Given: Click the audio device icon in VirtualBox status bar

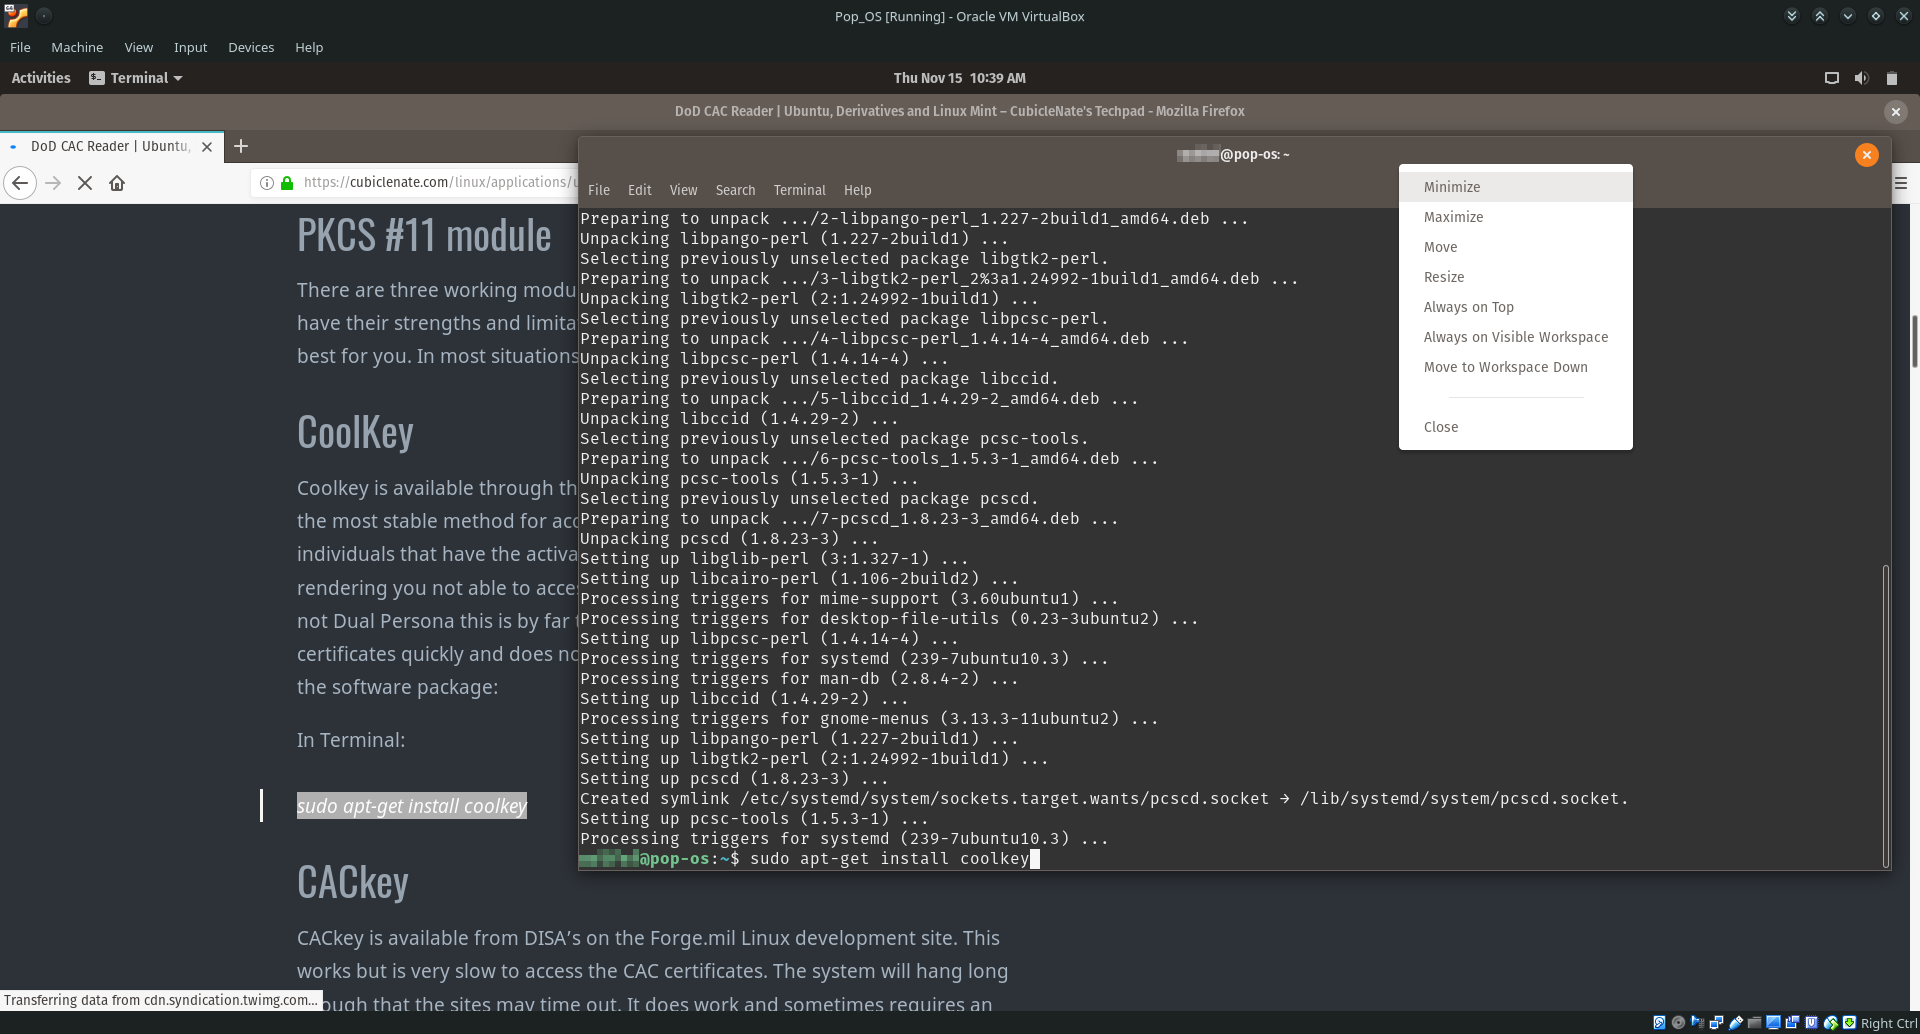Looking at the screenshot, I should click(x=1698, y=1022).
